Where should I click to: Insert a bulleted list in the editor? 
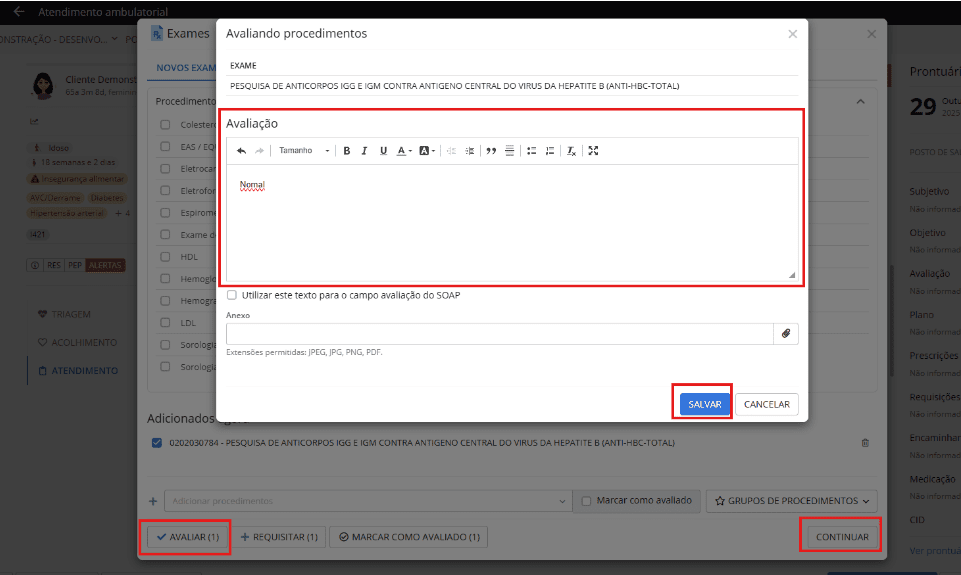531,151
